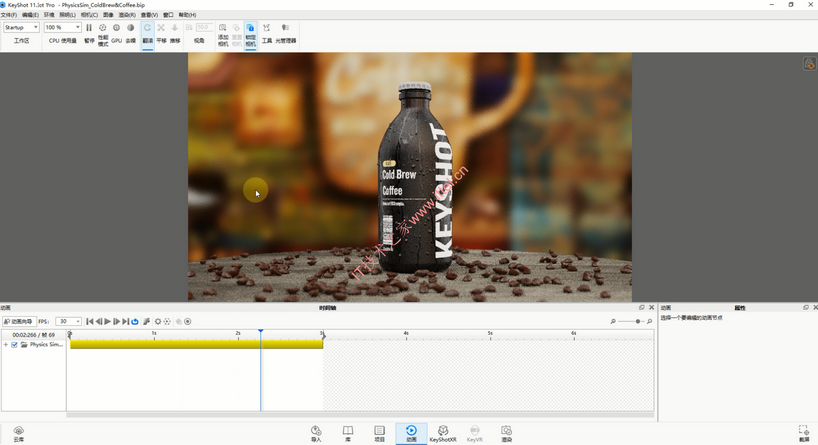Select the 翻滚 tumble camera tool
Image resolution: width=818 pixels, height=445 pixels.
coord(147,29)
